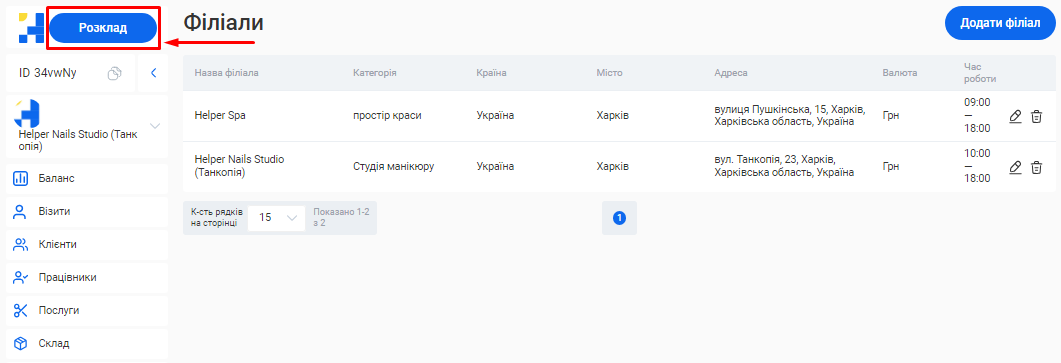The height and width of the screenshot is (363, 1061).
Task: Select the простір краси category cell
Action: pyautogui.click(x=387, y=115)
